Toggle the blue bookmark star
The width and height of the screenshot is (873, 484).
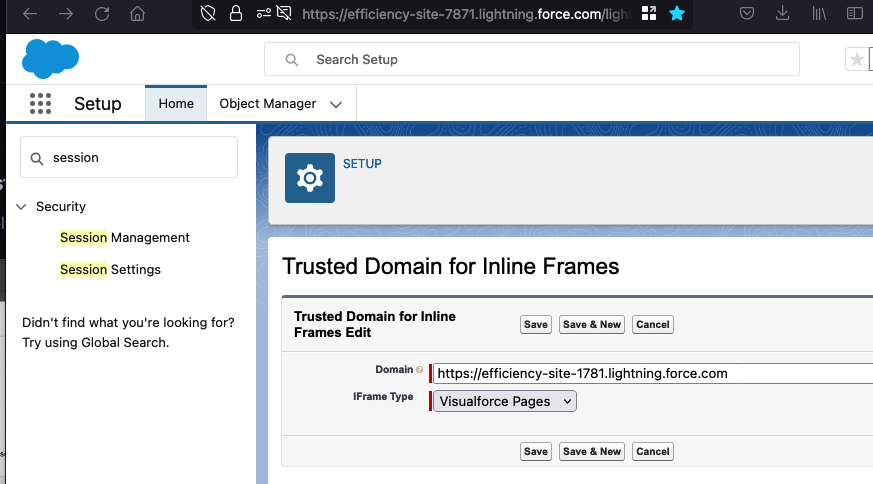677,13
